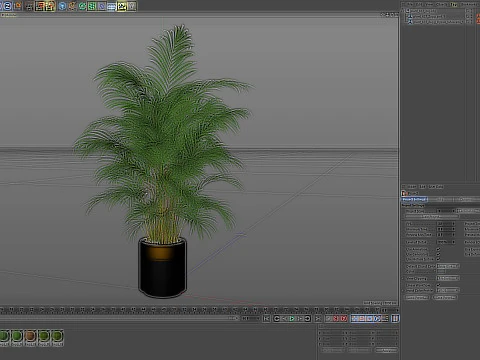Click Apply in the Coordinates manager
The width and height of the screenshot is (480, 360).
pos(386,350)
